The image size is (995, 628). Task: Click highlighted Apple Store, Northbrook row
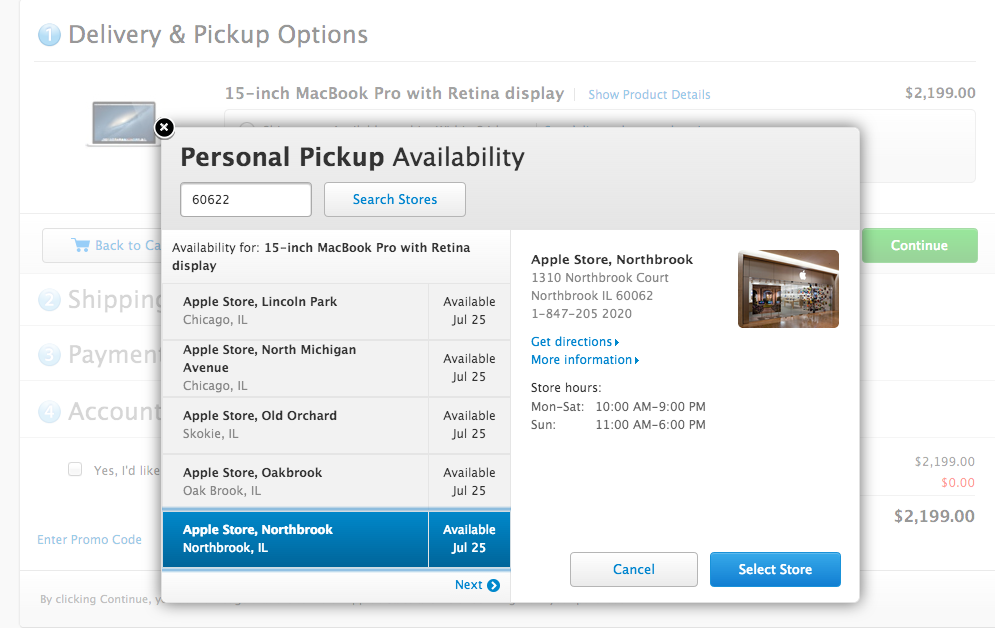click(x=295, y=539)
